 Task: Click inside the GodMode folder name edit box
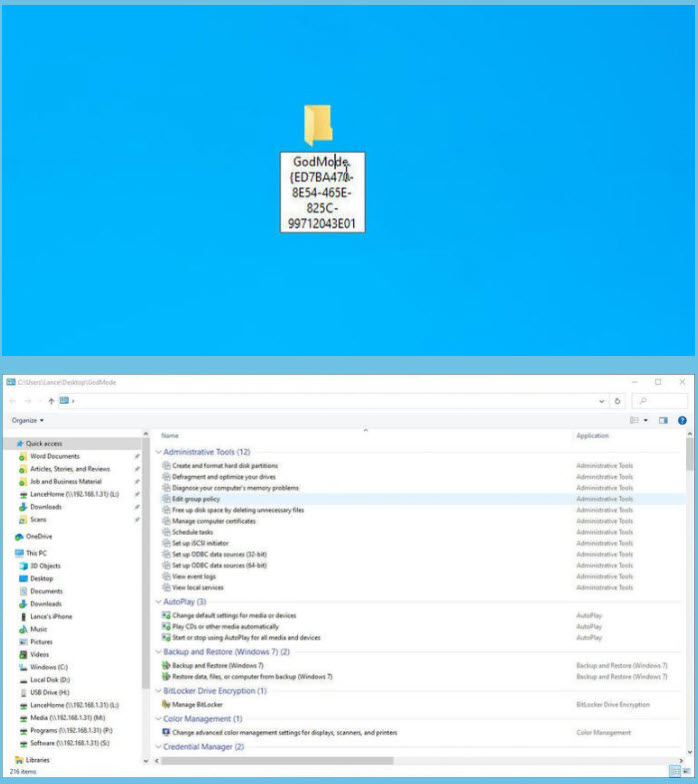coord(322,192)
